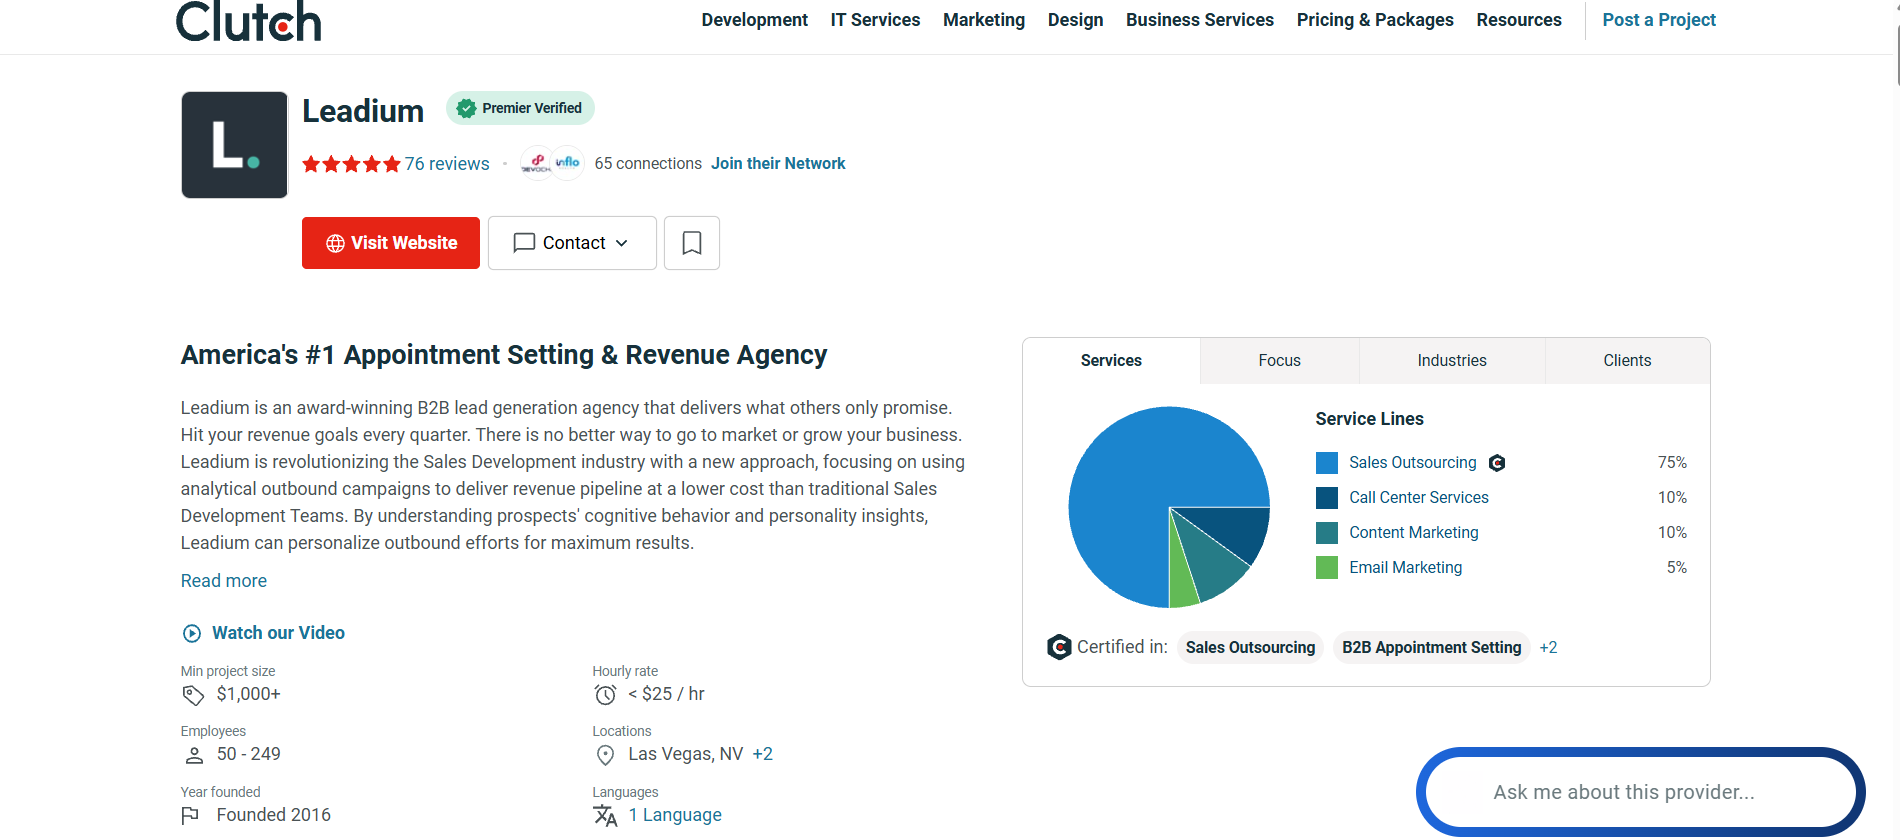Click Join their Network link
This screenshot has width=1900, height=840.
[x=778, y=163]
